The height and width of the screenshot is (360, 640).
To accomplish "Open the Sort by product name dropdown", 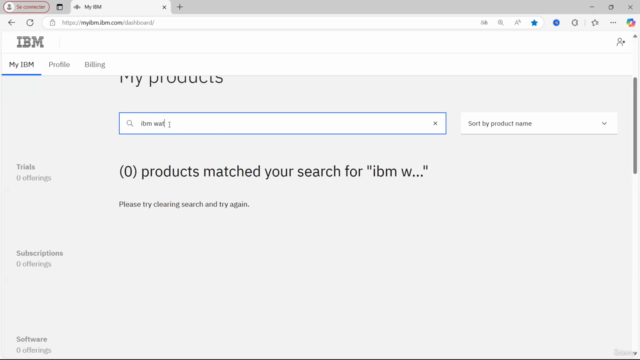I will coord(539,123).
